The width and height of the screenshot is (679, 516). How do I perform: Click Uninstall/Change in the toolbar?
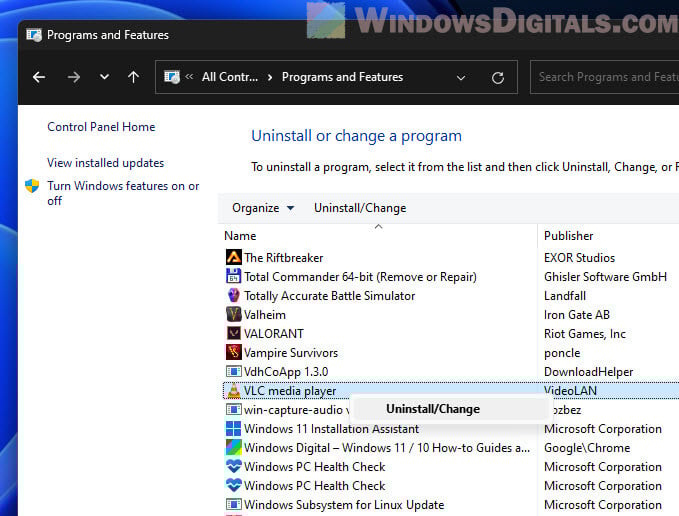point(360,208)
